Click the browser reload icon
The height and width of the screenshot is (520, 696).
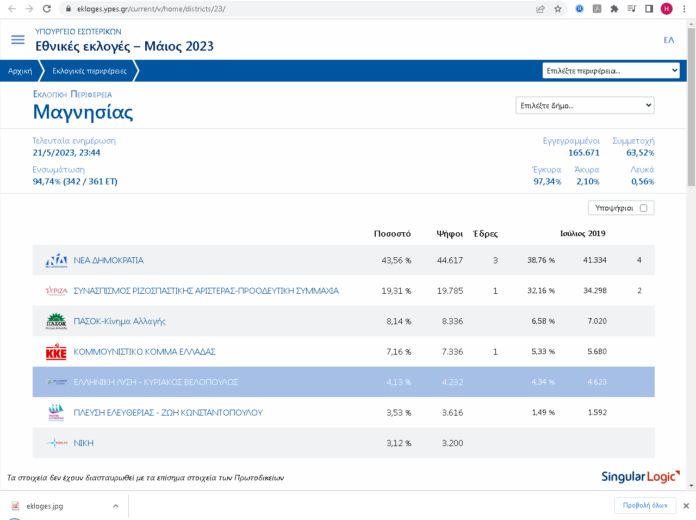click(x=46, y=9)
